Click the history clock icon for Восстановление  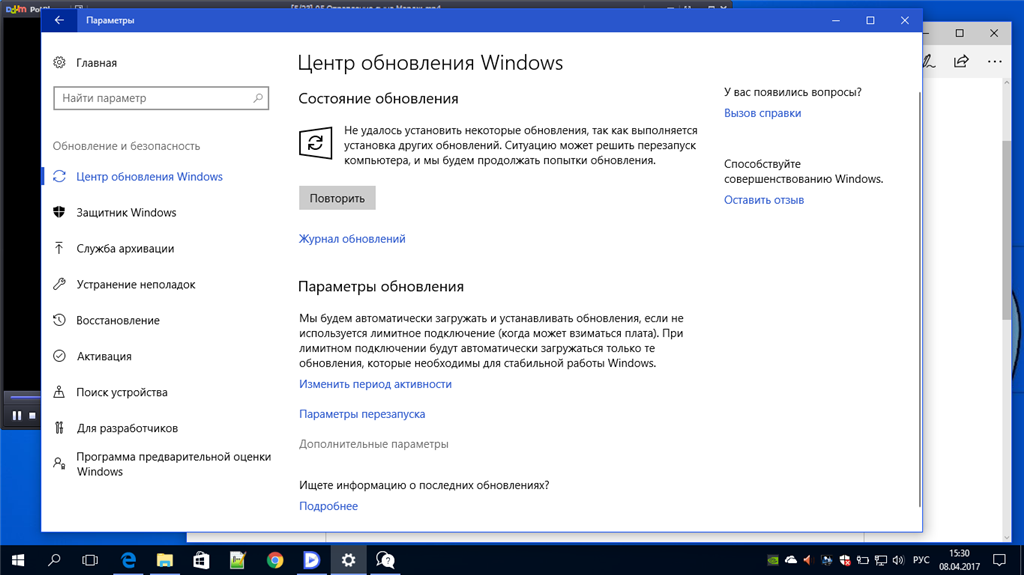59,320
